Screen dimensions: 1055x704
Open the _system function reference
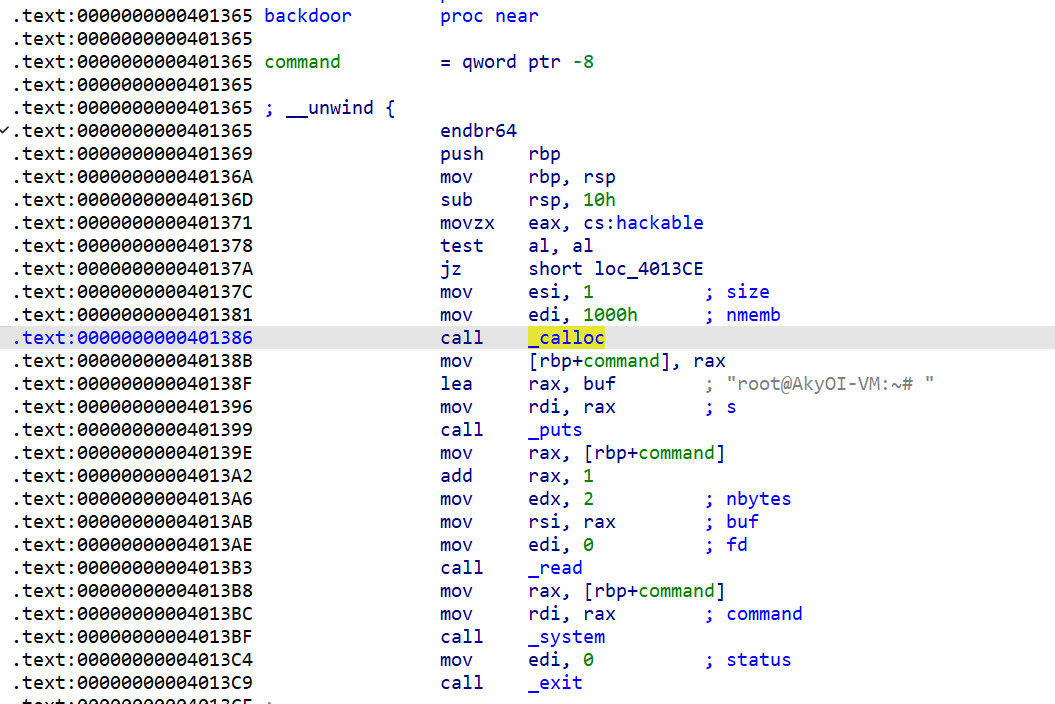tap(566, 637)
